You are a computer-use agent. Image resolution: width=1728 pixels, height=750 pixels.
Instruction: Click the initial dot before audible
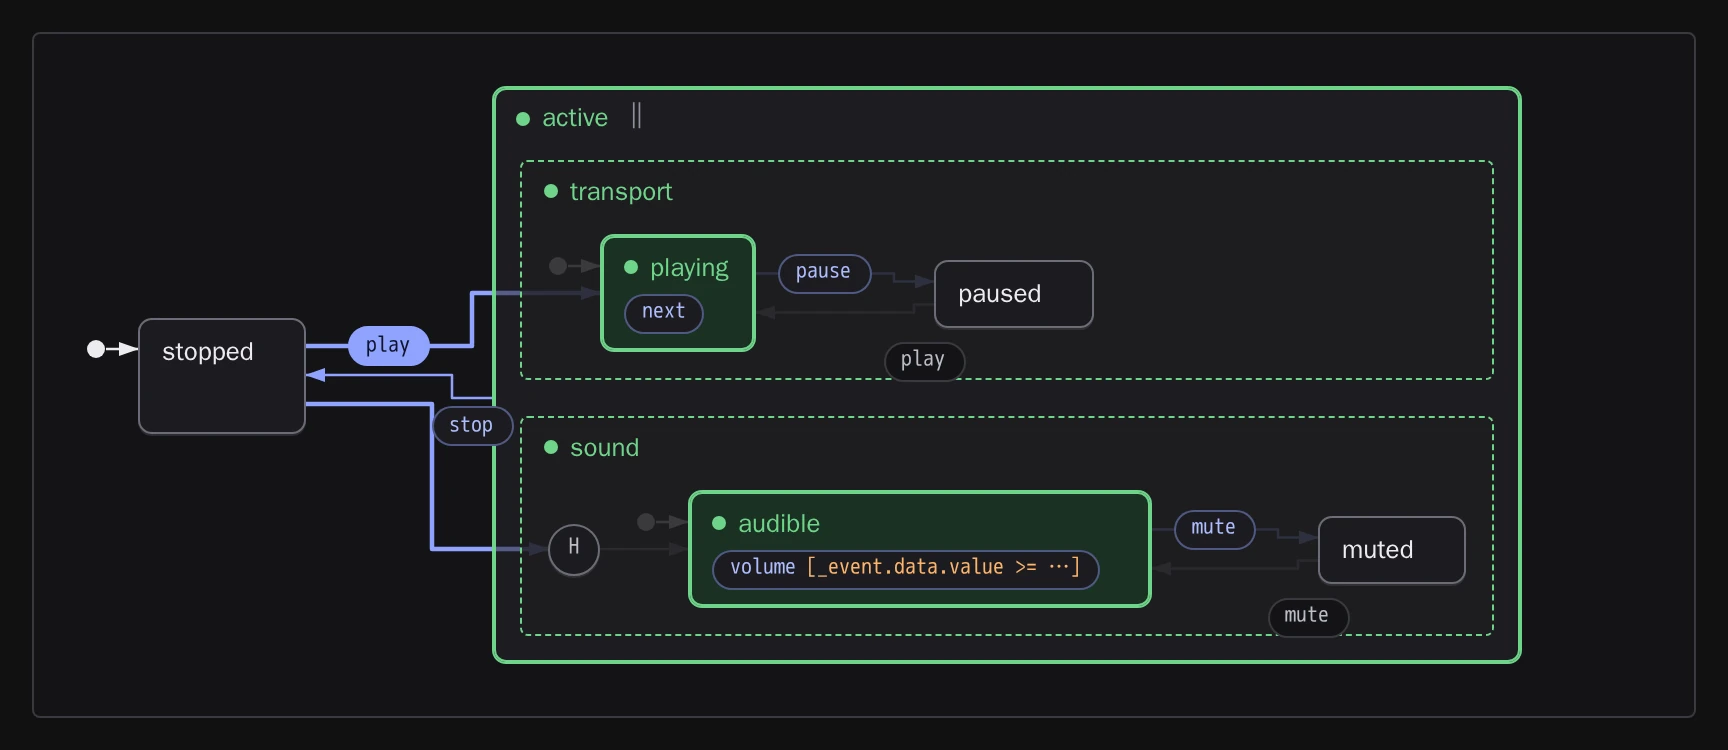[646, 522]
